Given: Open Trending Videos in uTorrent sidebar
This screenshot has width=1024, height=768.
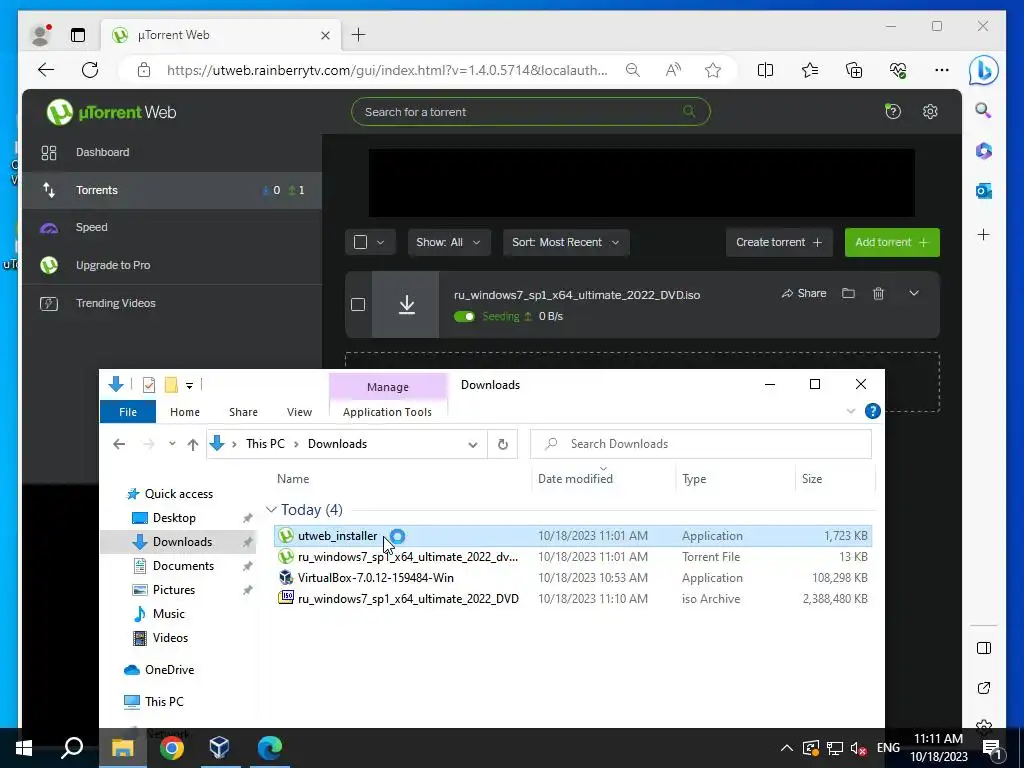Looking at the screenshot, I should coord(116,303).
